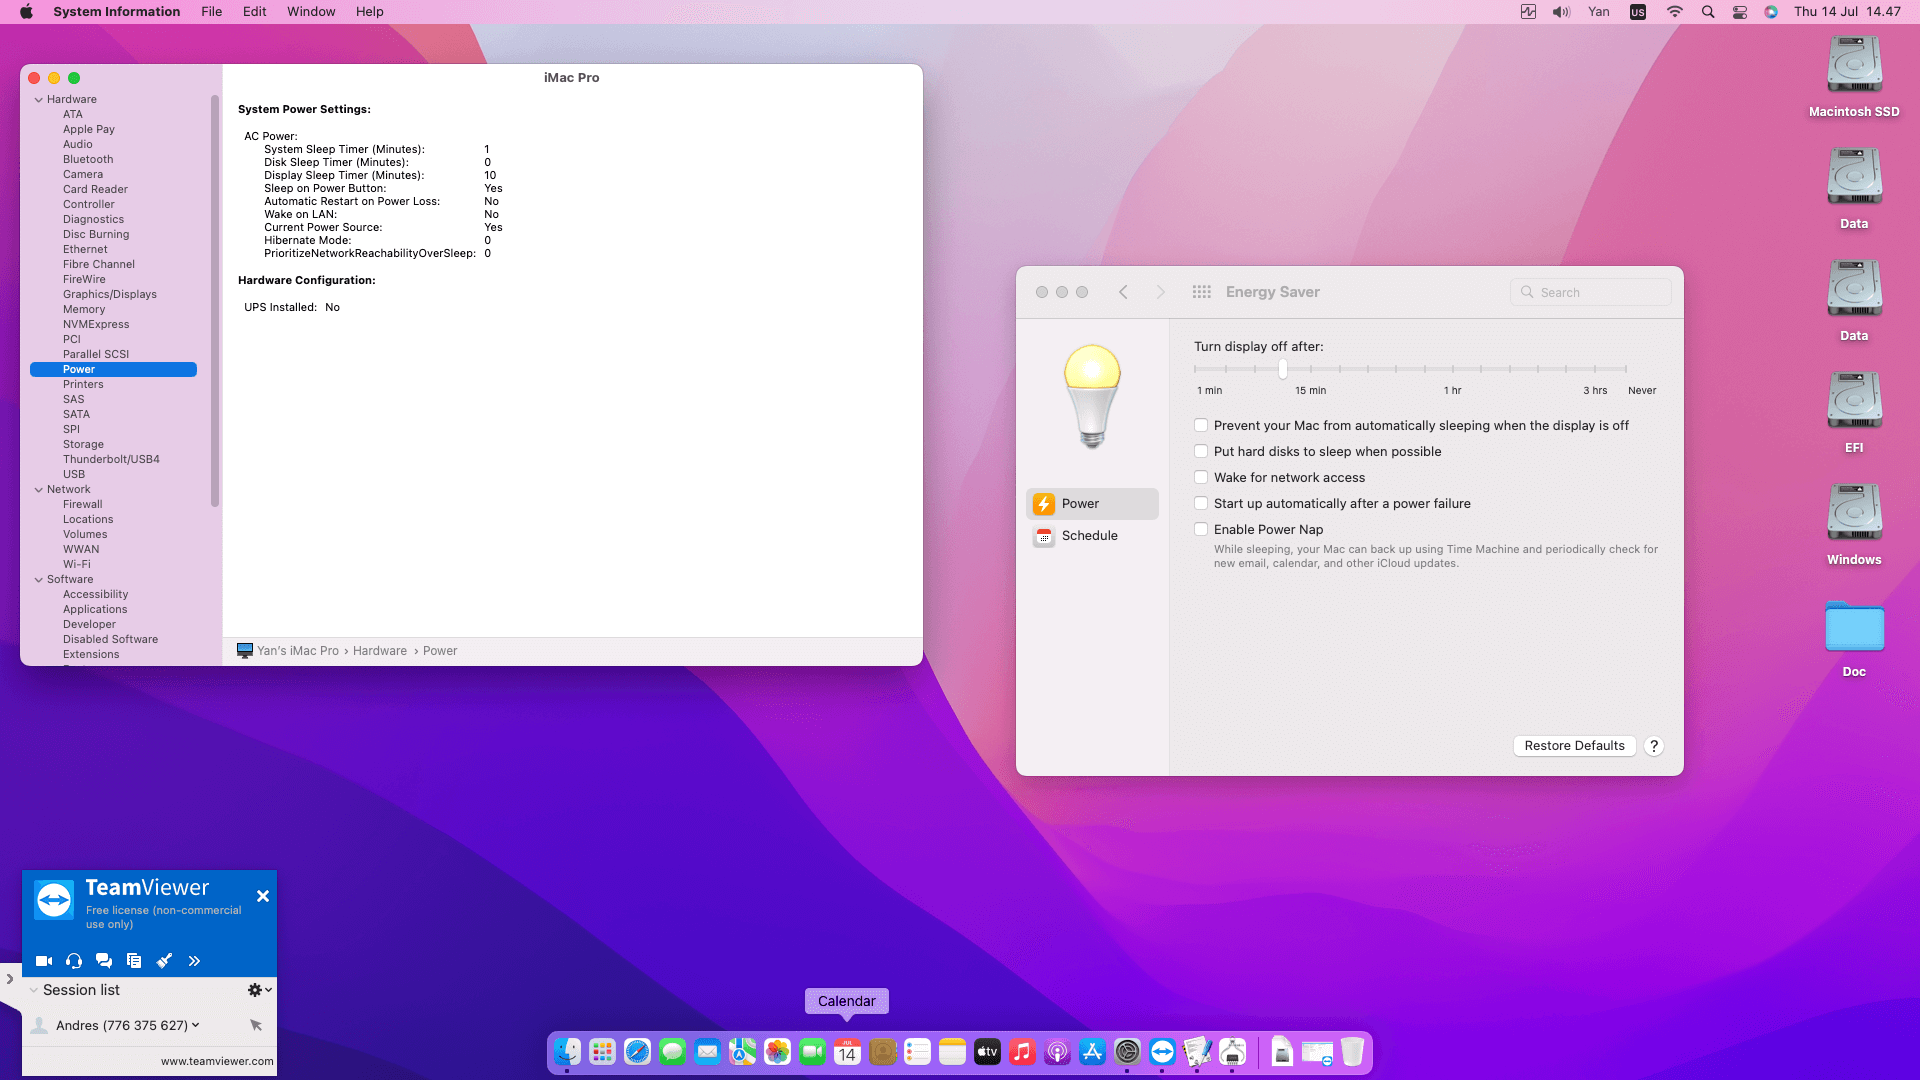Open Control Center in the menu bar
Image resolution: width=1920 pixels, height=1080 pixels.
pos(1740,11)
